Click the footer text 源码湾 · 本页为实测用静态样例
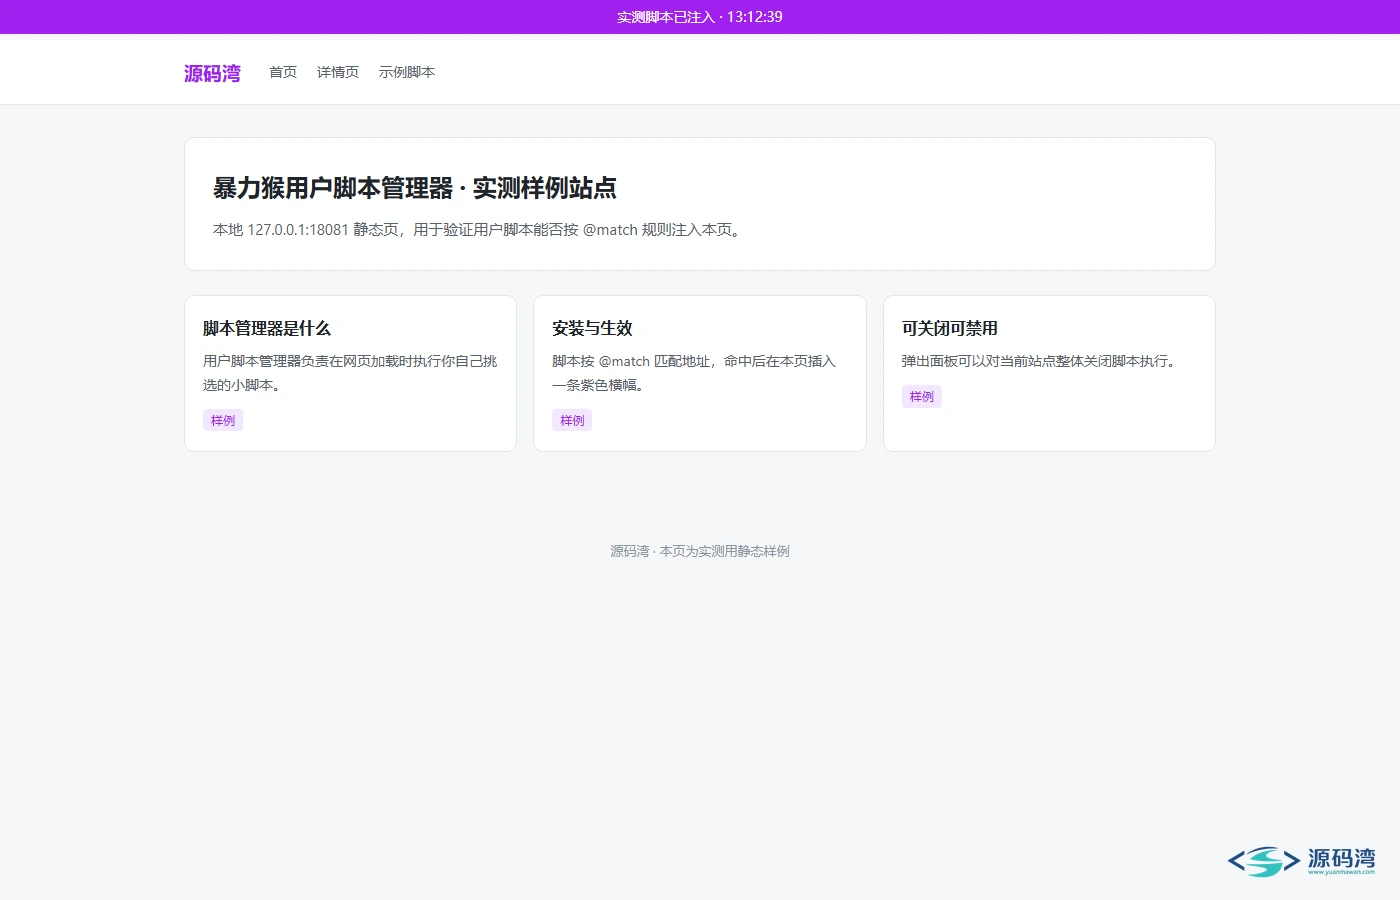1400x900 pixels. click(700, 551)
